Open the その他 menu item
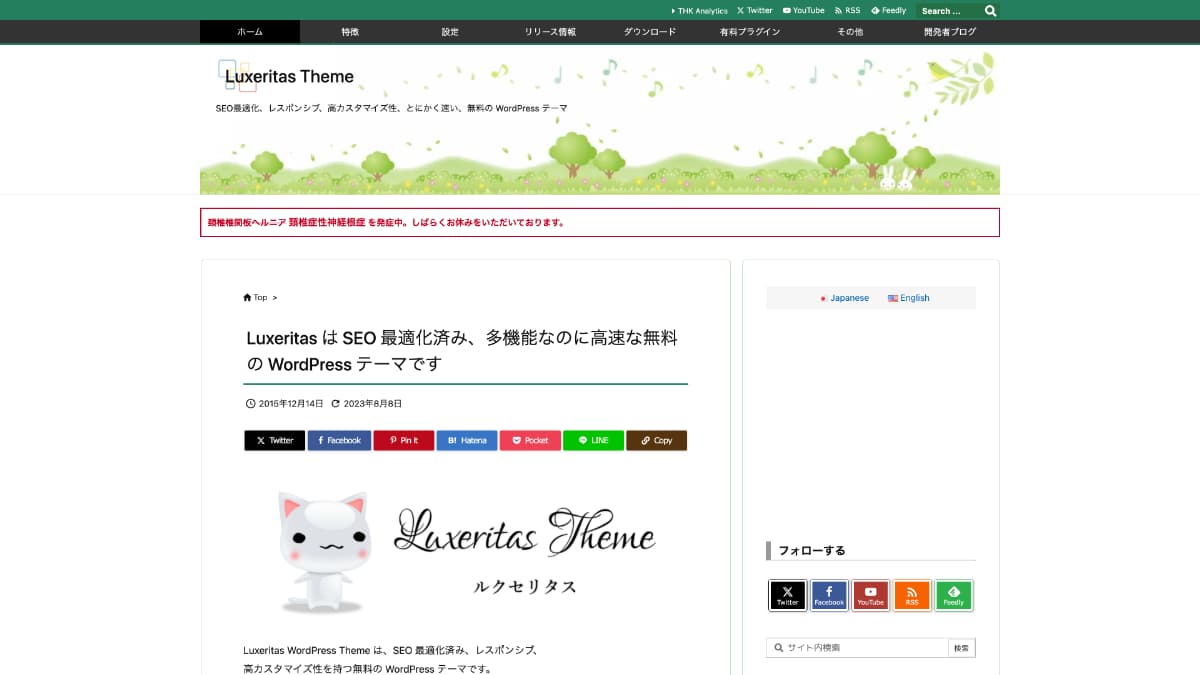The image size is (1200, 675). (x=850, y=32)
